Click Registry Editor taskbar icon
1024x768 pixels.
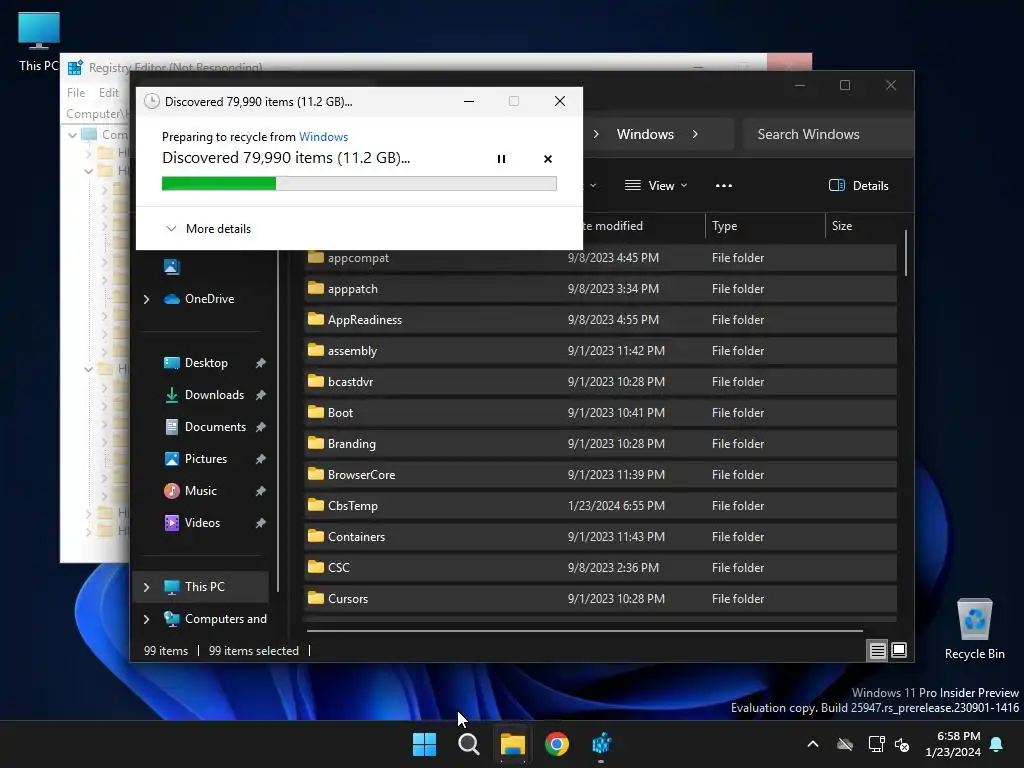(601, 744)
